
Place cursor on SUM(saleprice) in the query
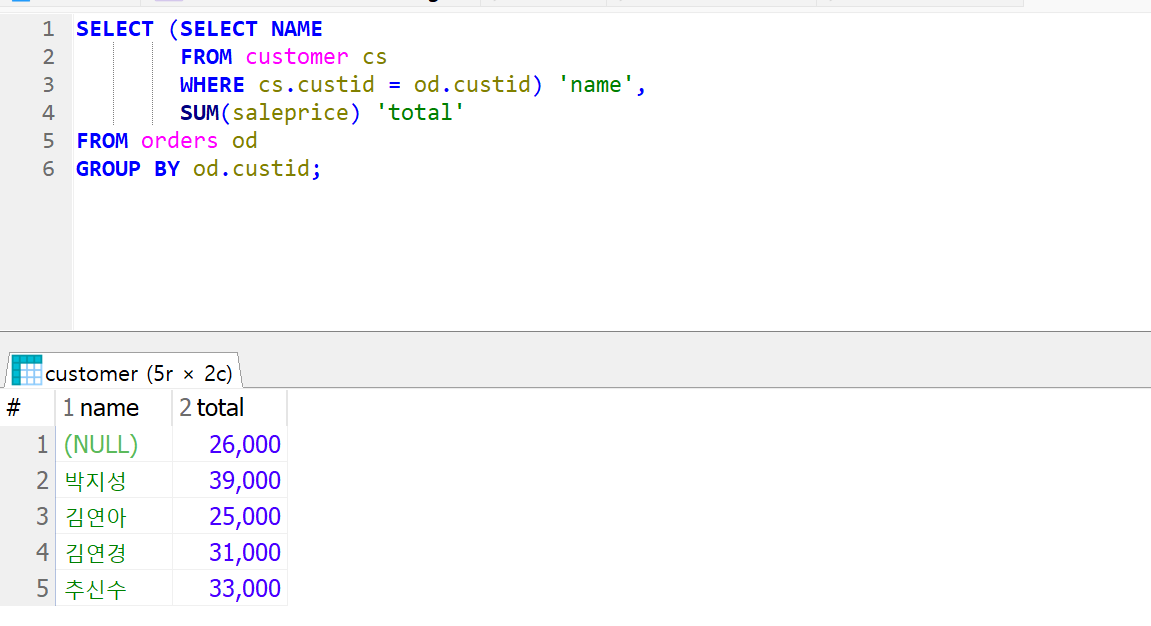click(270, 113)
